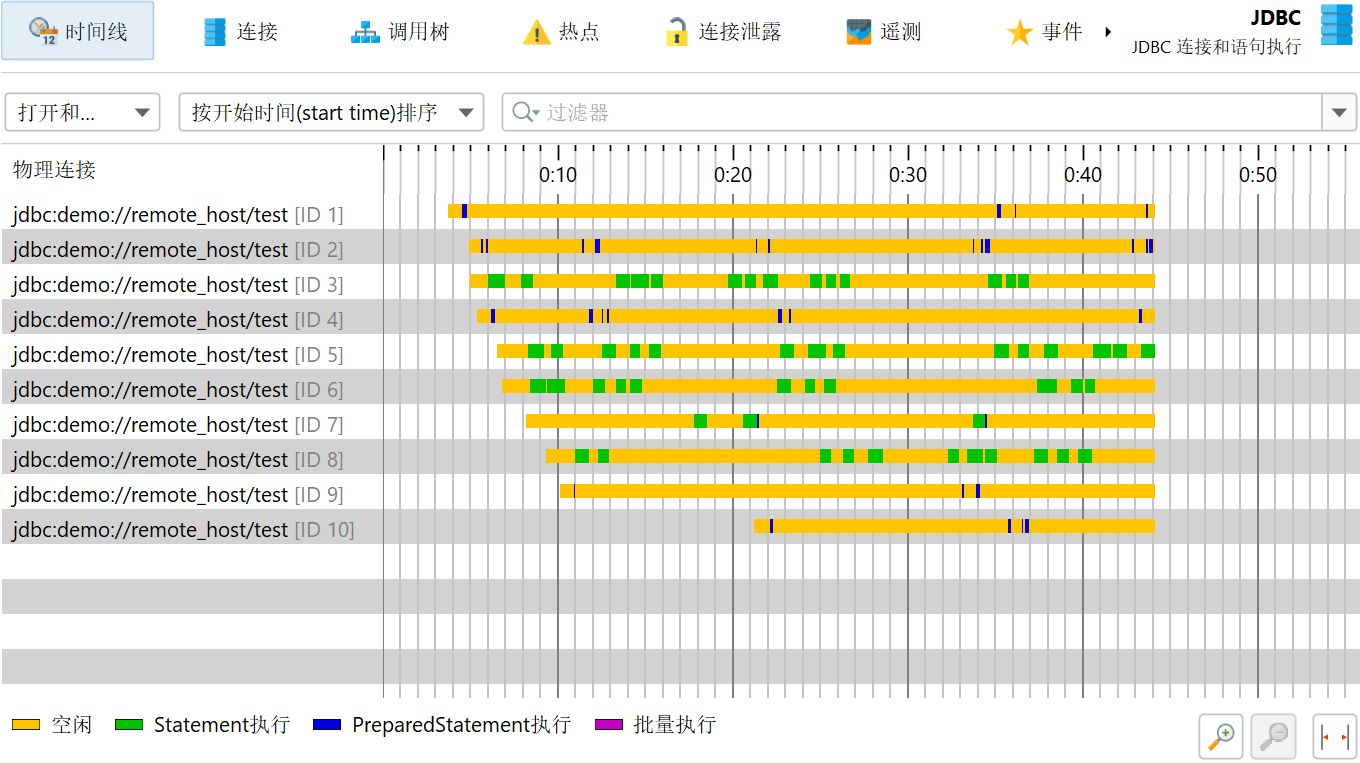The width and height of the screenshot is (1360, 763).
Task: Select connection row [ID 1]
Action: pos(680,214)
